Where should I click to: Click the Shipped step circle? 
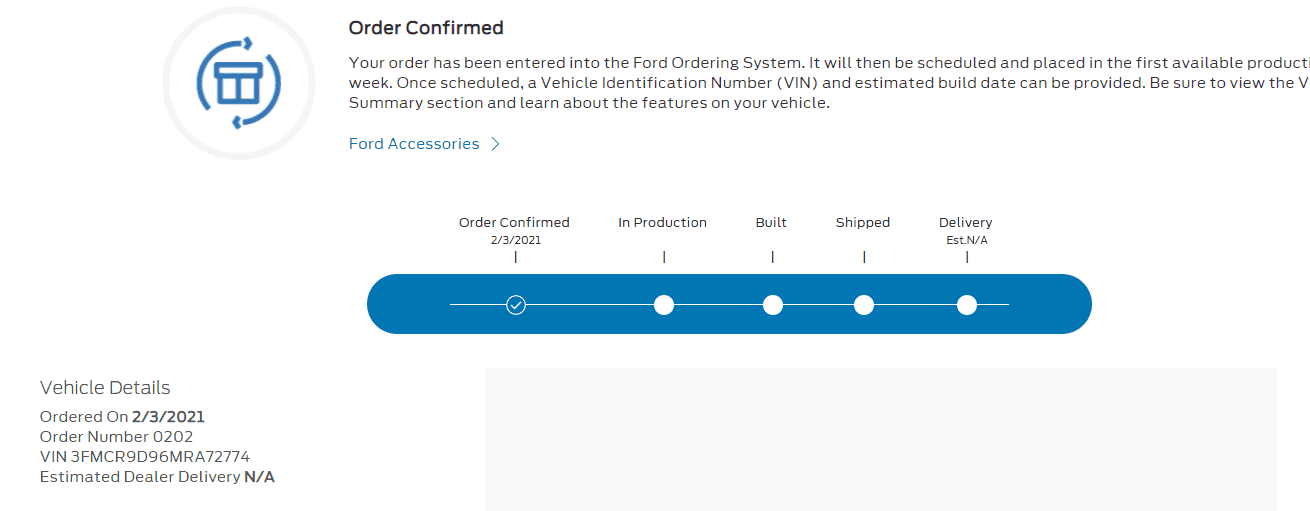point(864,305)
